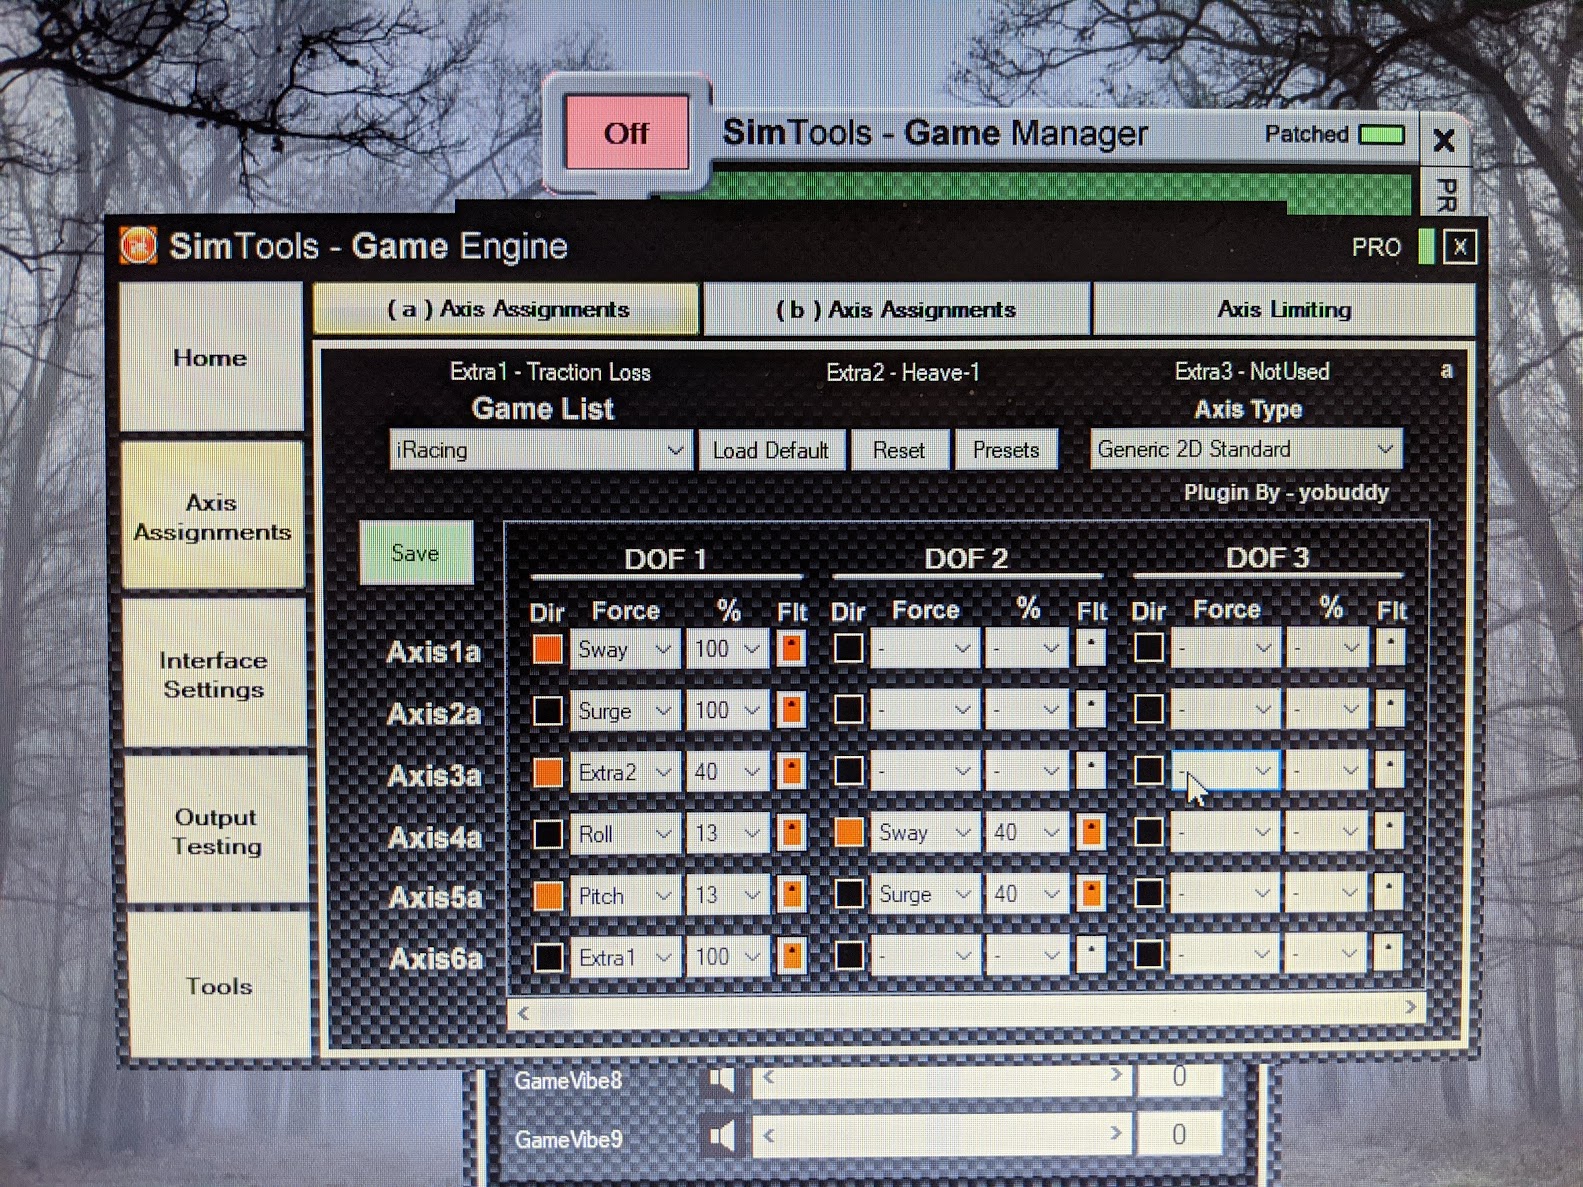Open the Axis2a DOF 2 filter icon
This screenshot has width=1583, height=1187.
(x=1091, y=710)
